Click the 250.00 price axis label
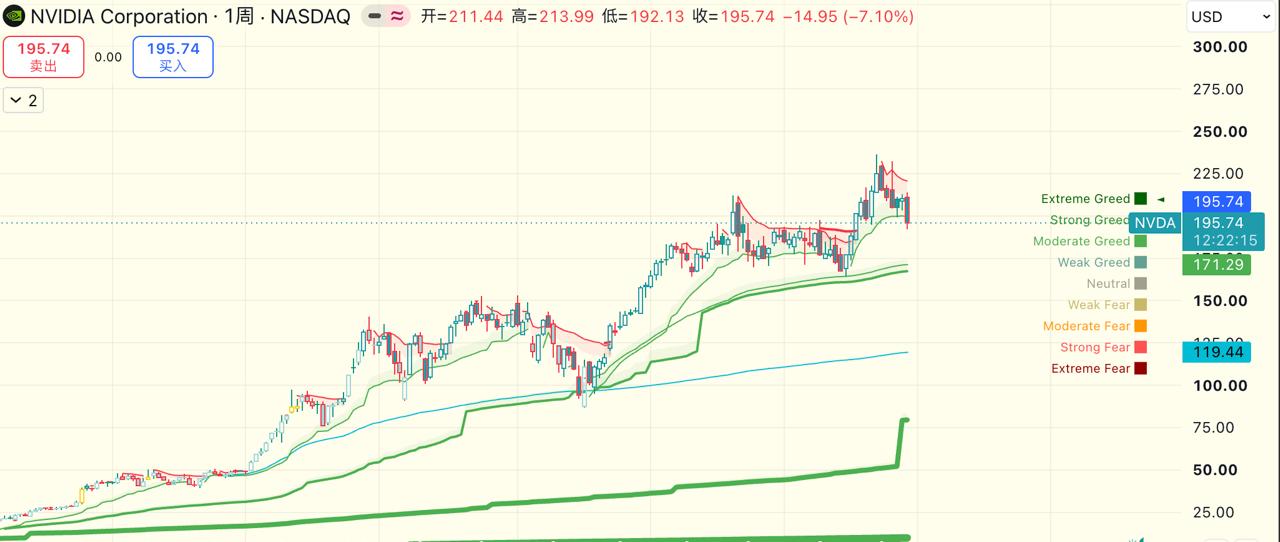Image resolution: width=1280 pixels, height=542 pixels. (x=1220, y=132)
